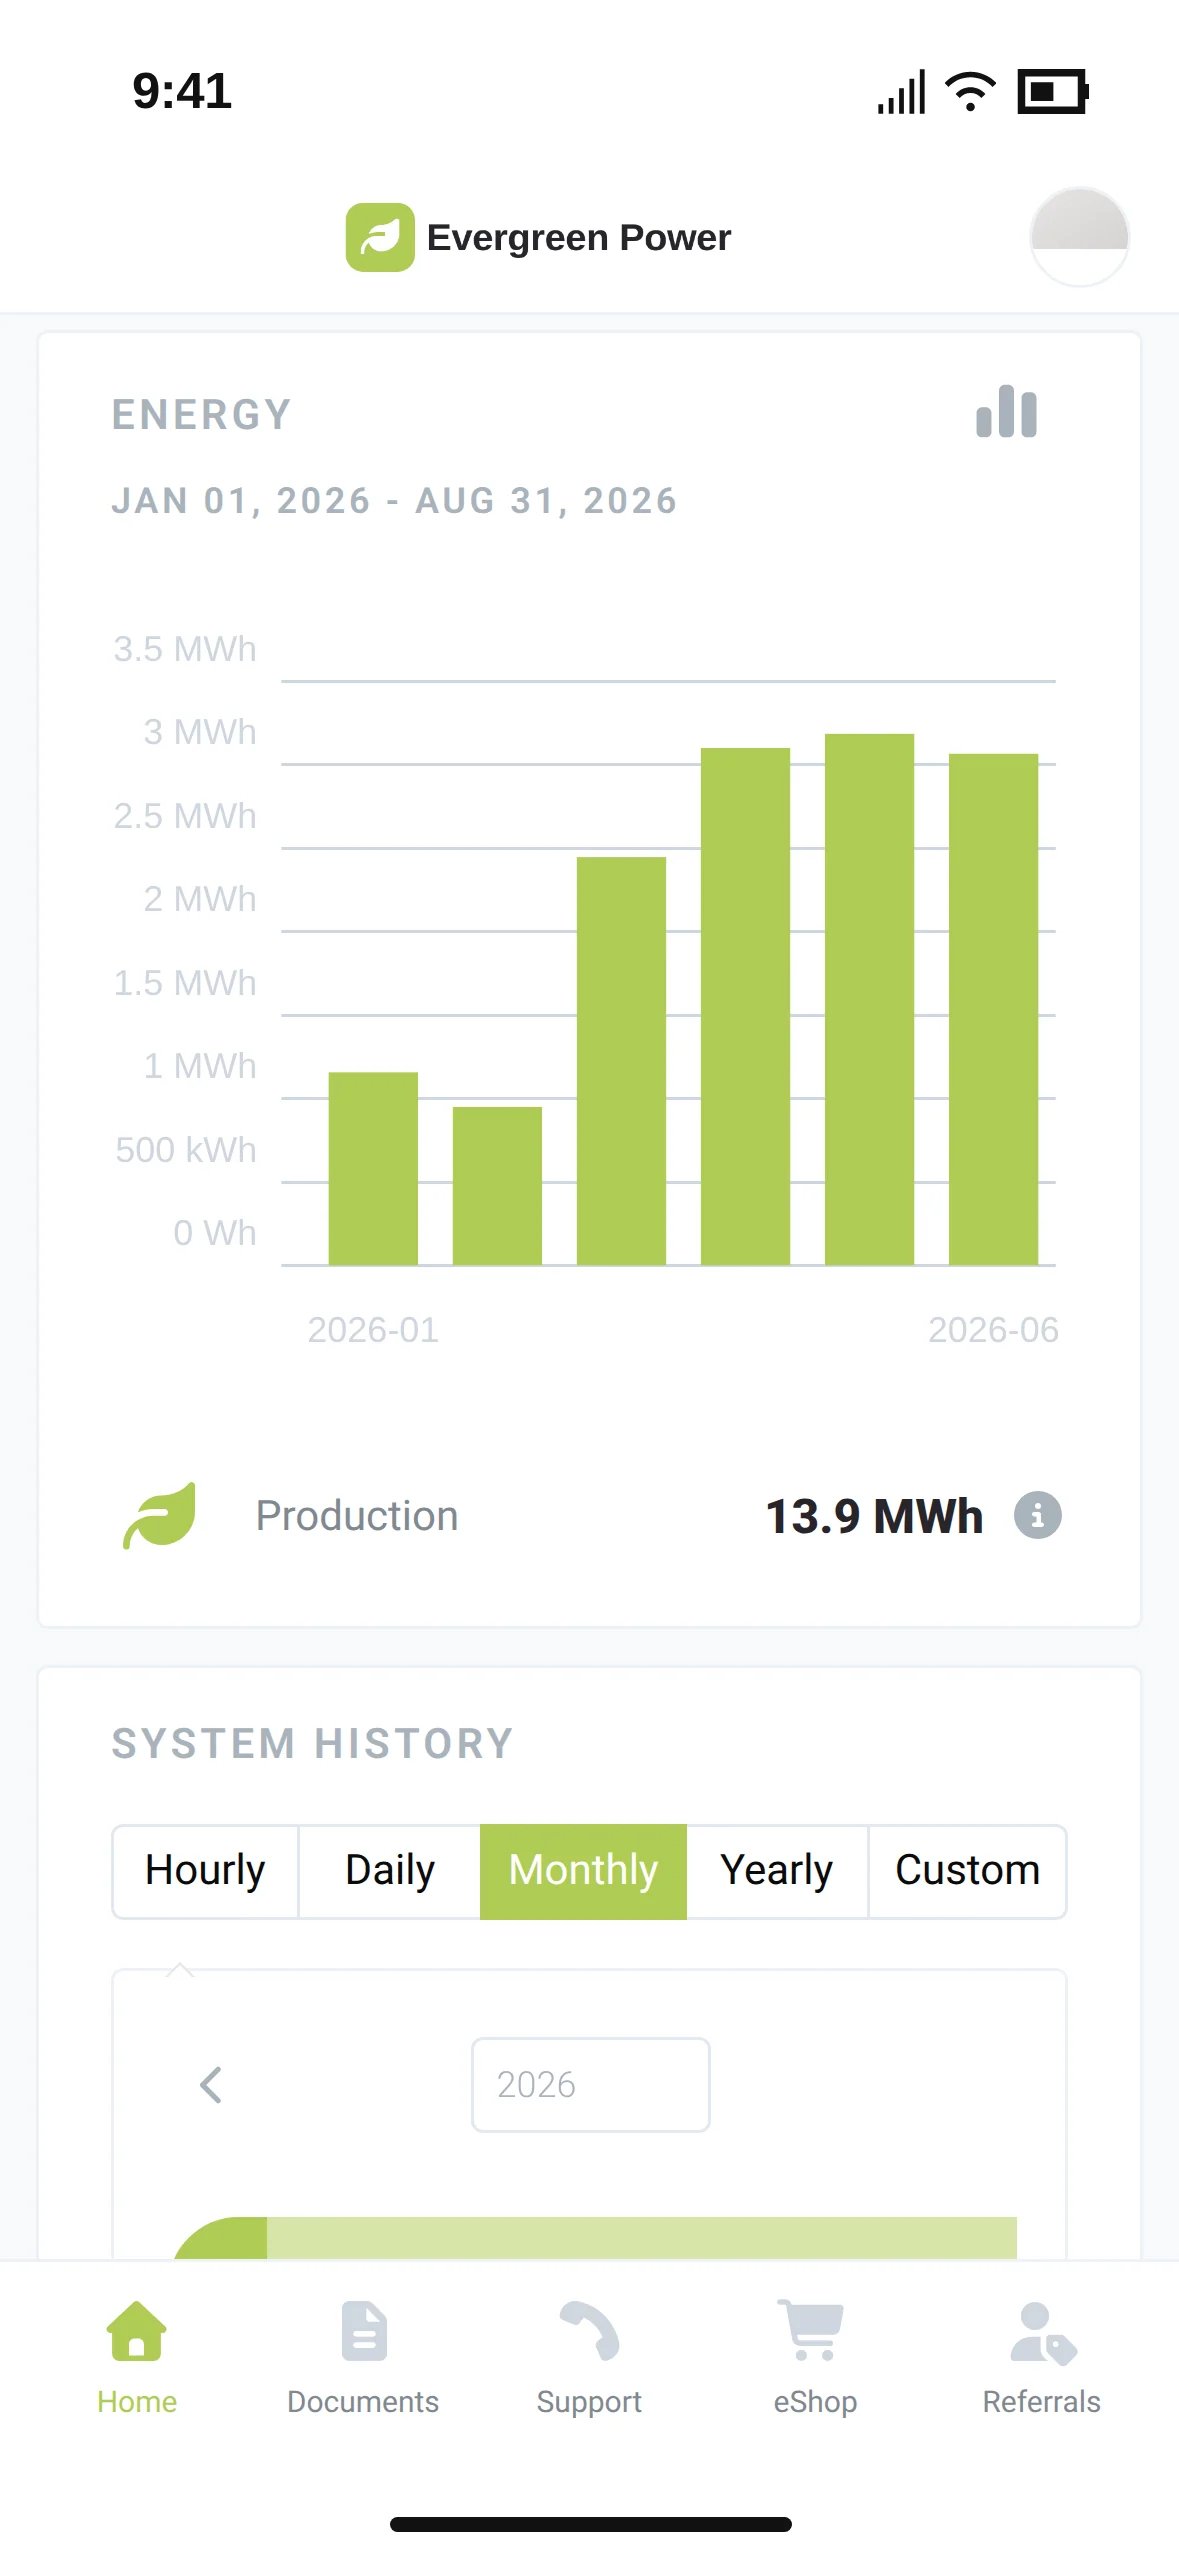The image size is (1179, 2556).
Task: Open the profile avatar
Action: tap(1079, 237)
